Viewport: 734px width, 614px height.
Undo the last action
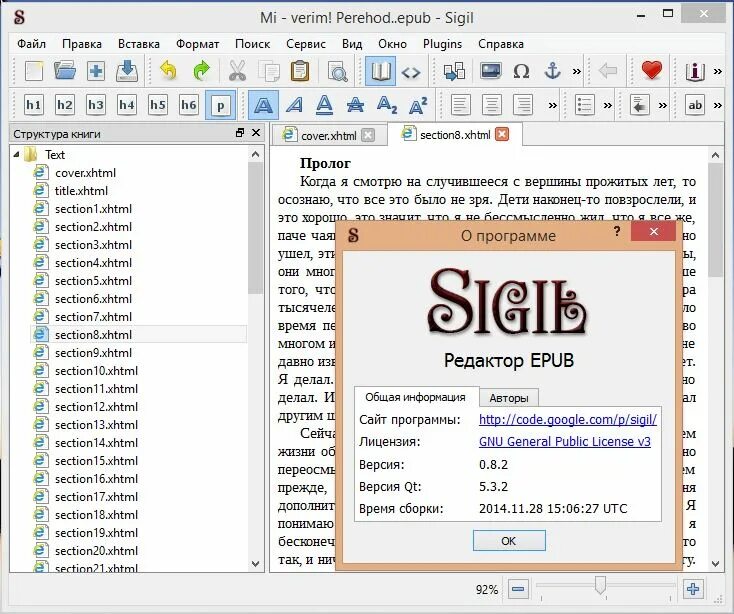pos(169,71)
